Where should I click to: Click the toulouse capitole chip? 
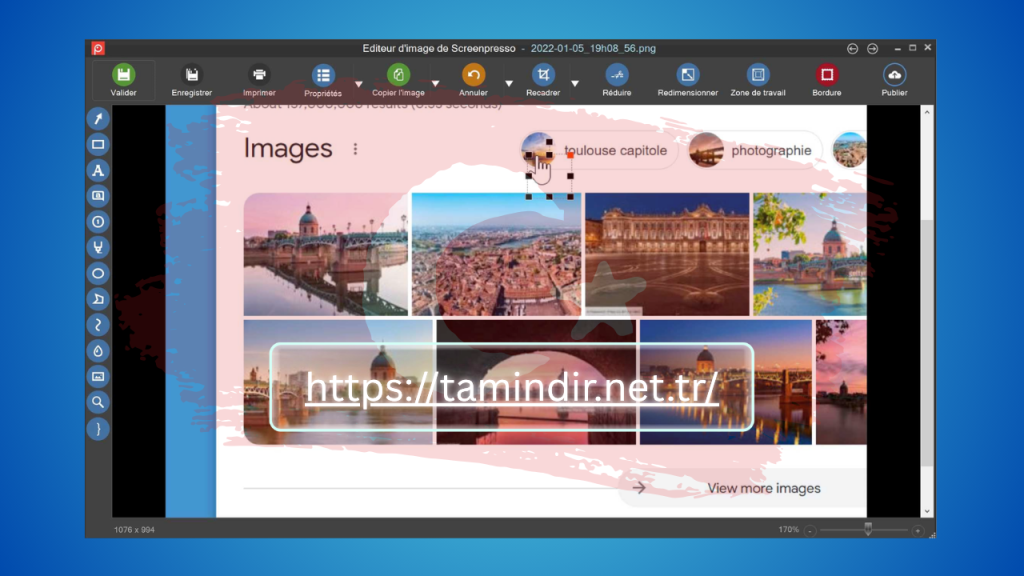click(600, 150)
